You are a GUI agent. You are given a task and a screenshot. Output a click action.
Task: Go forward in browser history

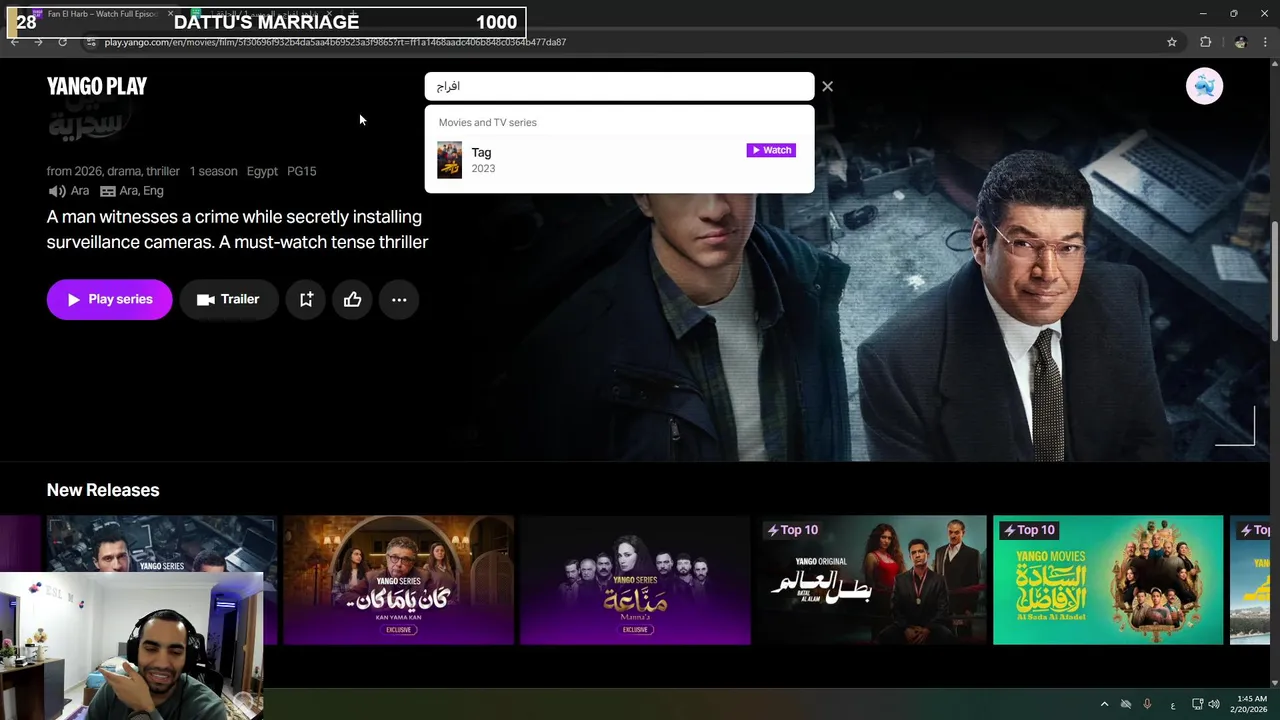38,42
